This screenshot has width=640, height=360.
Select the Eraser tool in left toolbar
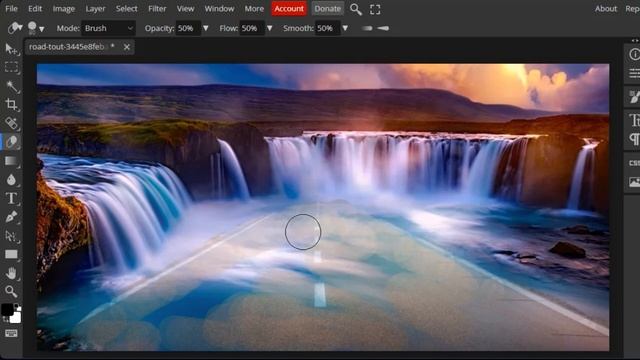click(x=11, y=142)
